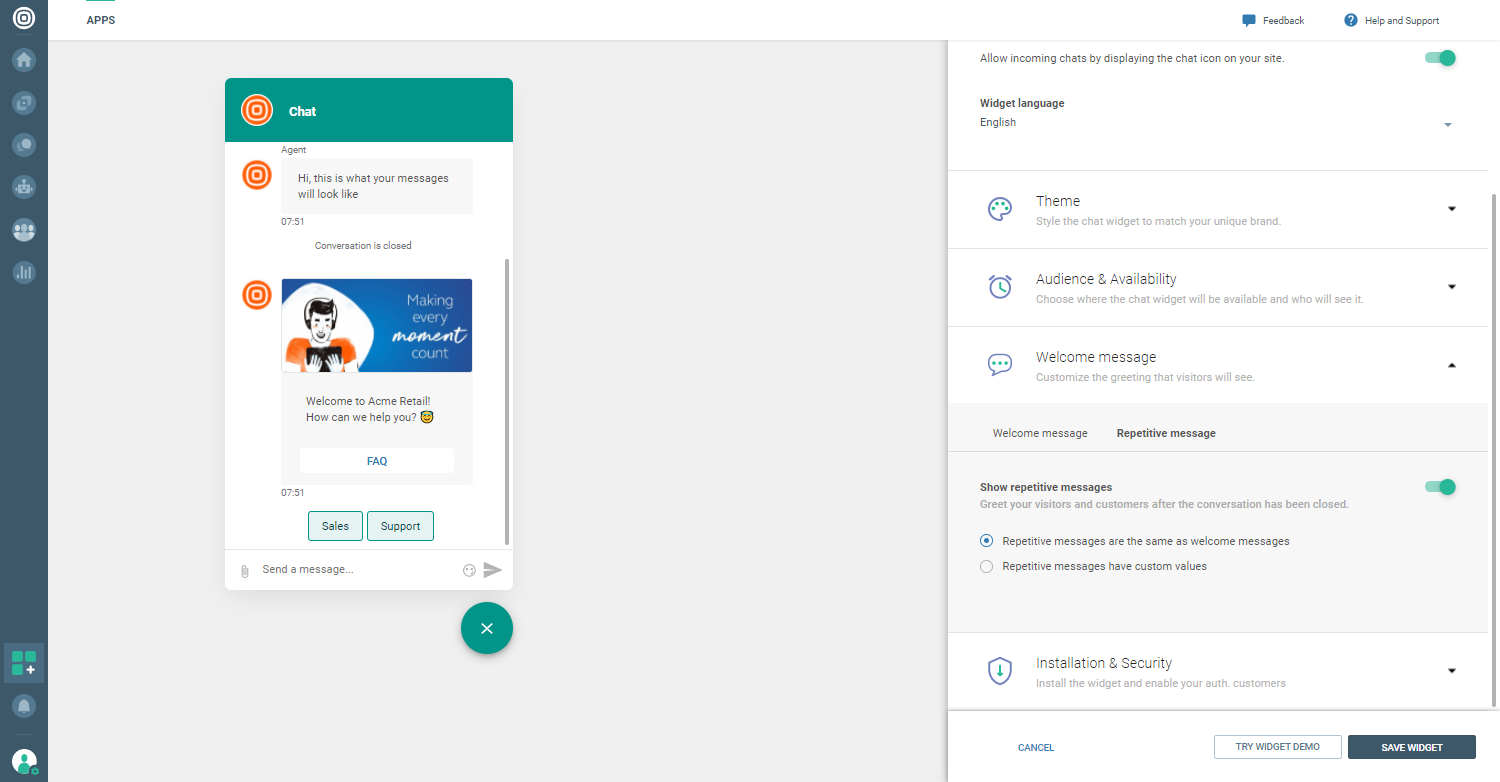
Task: Select Repetitive messages have custom values
Action: [x=986, y=566]
